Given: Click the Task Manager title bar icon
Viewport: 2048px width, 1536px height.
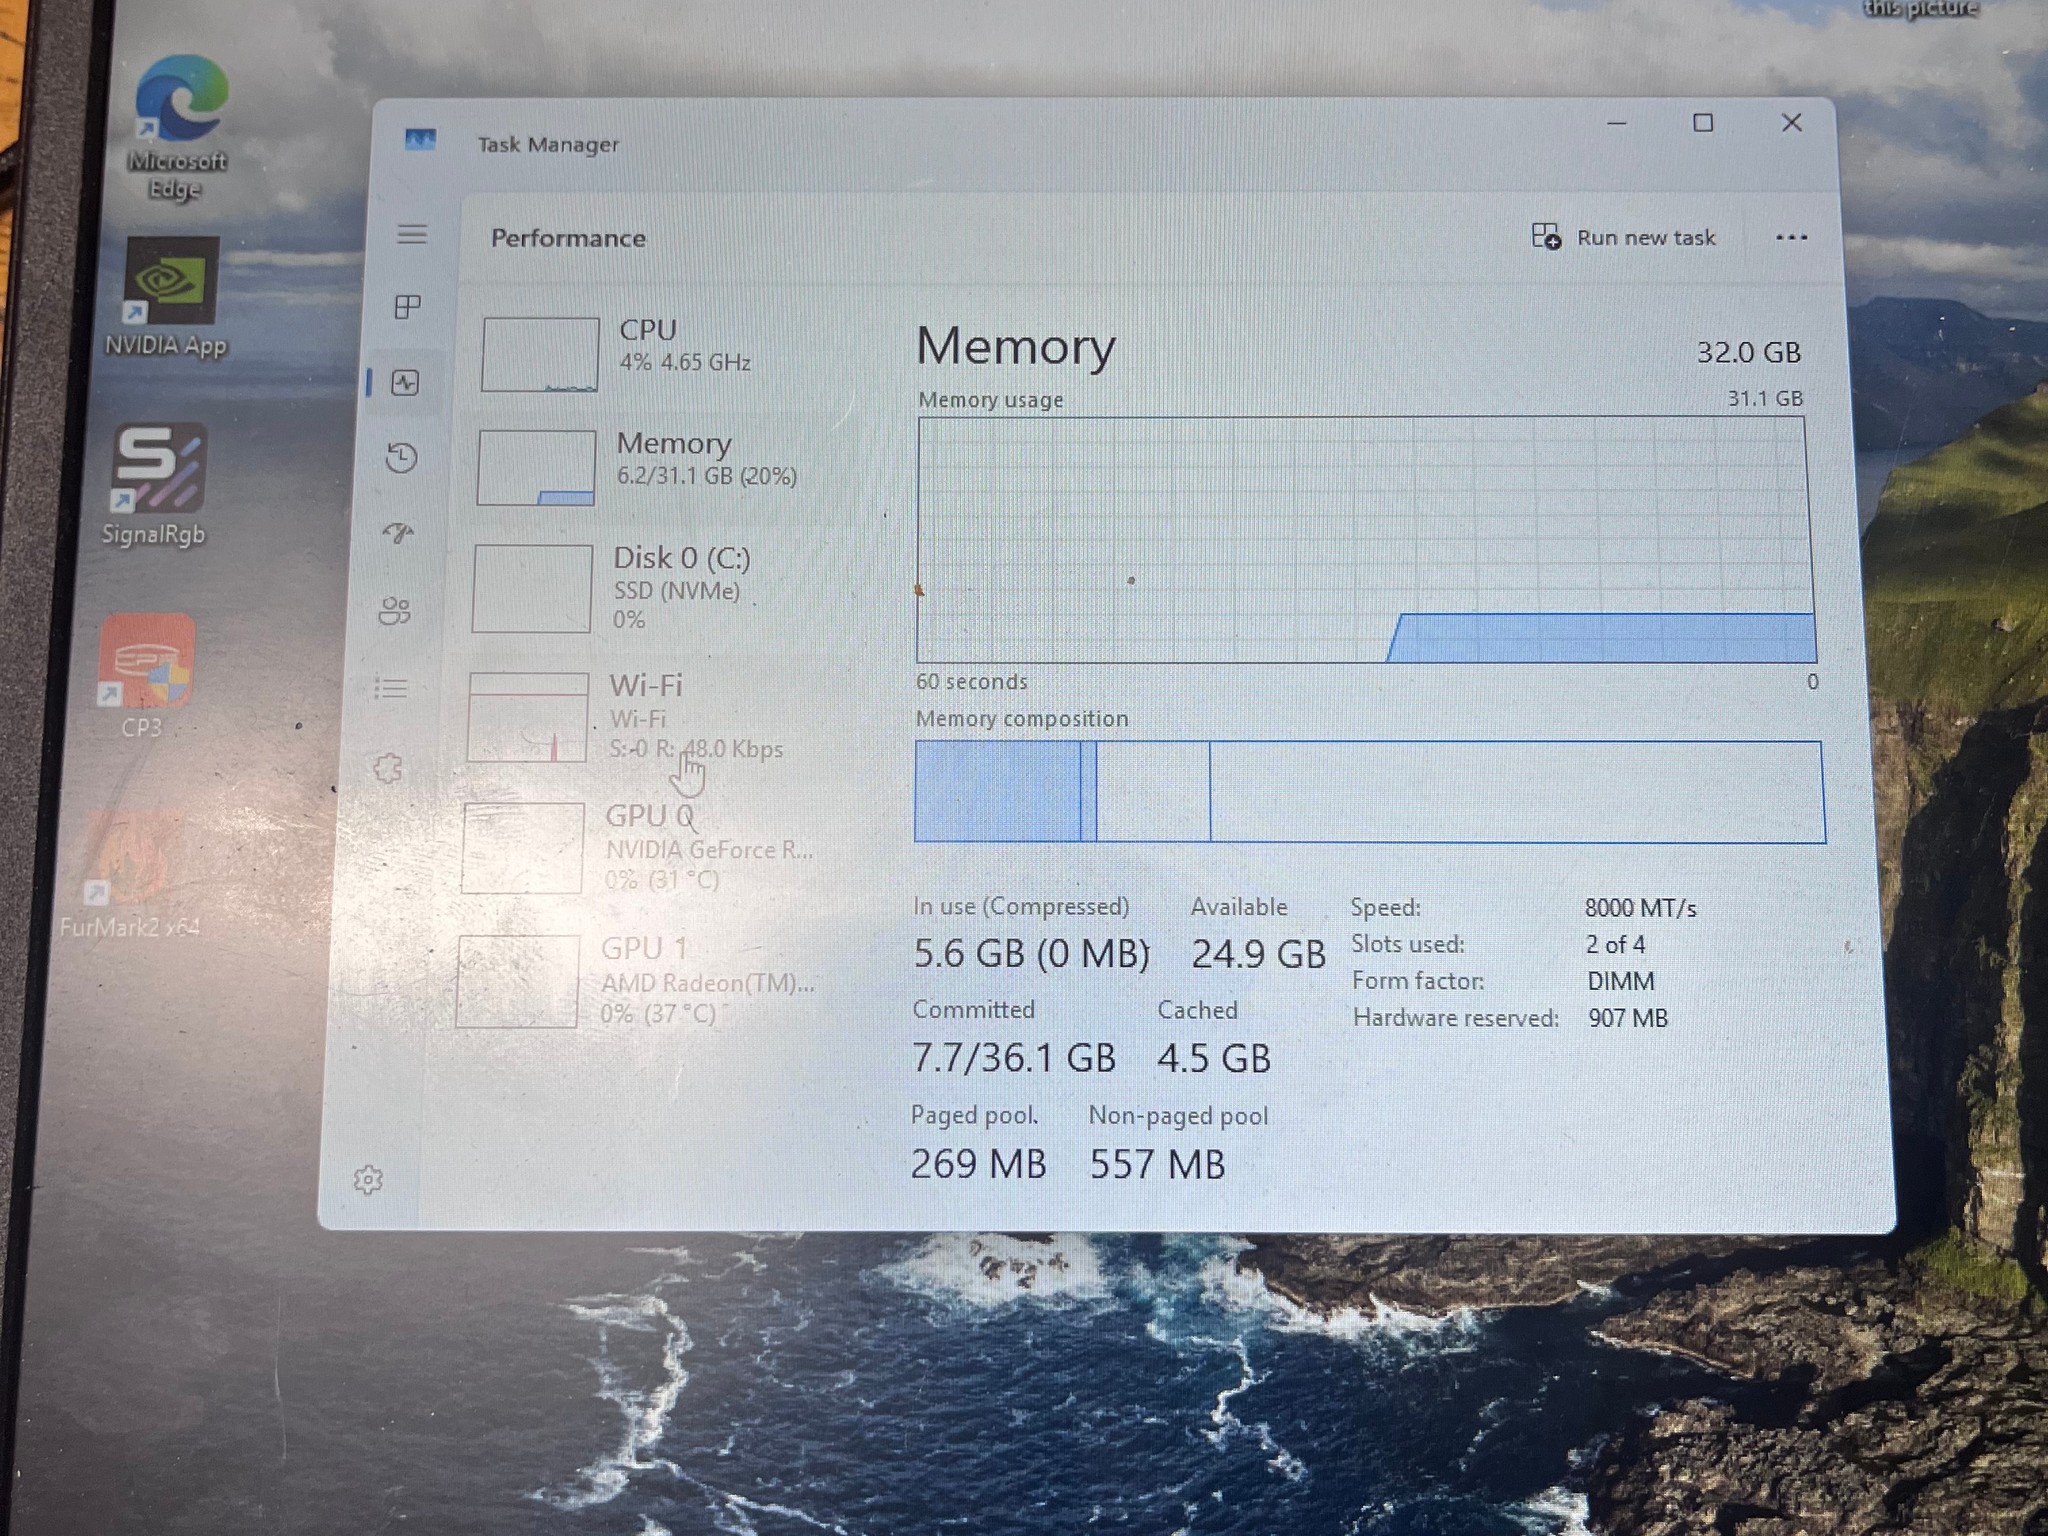Looking at the screenshot, I should pyautogui.click(x=420, y=140).
